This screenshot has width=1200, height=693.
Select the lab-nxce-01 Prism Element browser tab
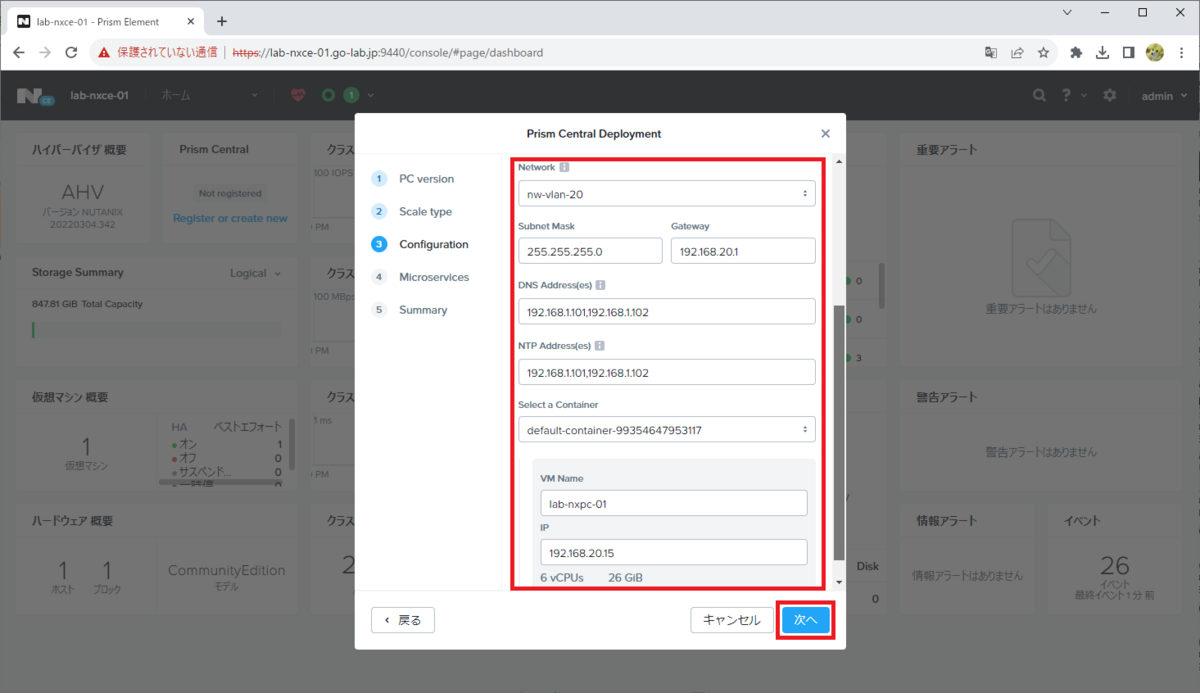[x=105, y=21]
